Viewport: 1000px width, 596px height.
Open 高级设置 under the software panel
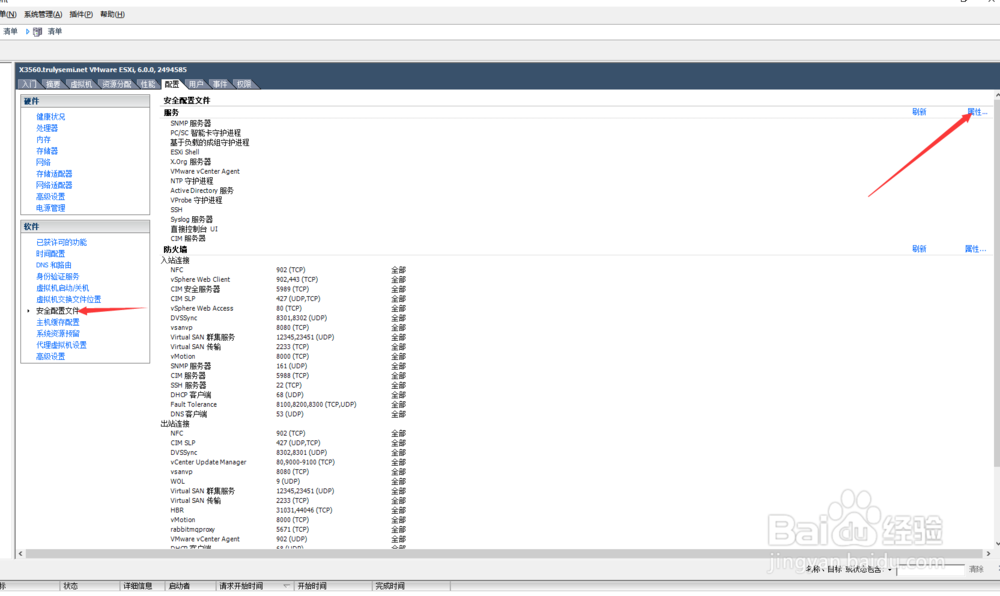coord(50,357)
